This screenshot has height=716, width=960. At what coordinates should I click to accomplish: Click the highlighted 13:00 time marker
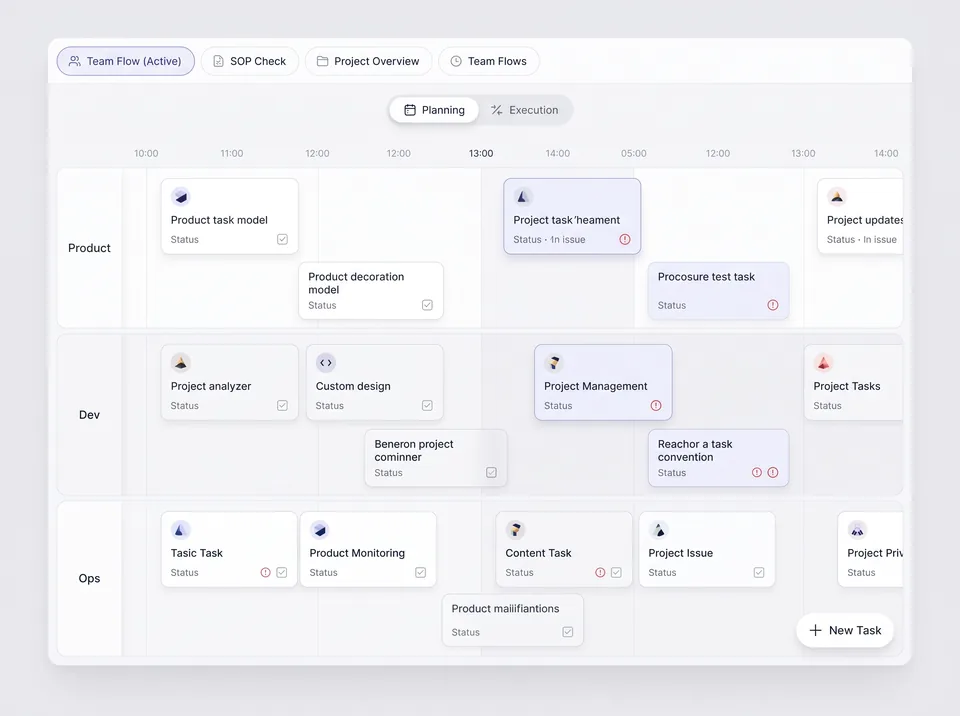coord(481,153)
